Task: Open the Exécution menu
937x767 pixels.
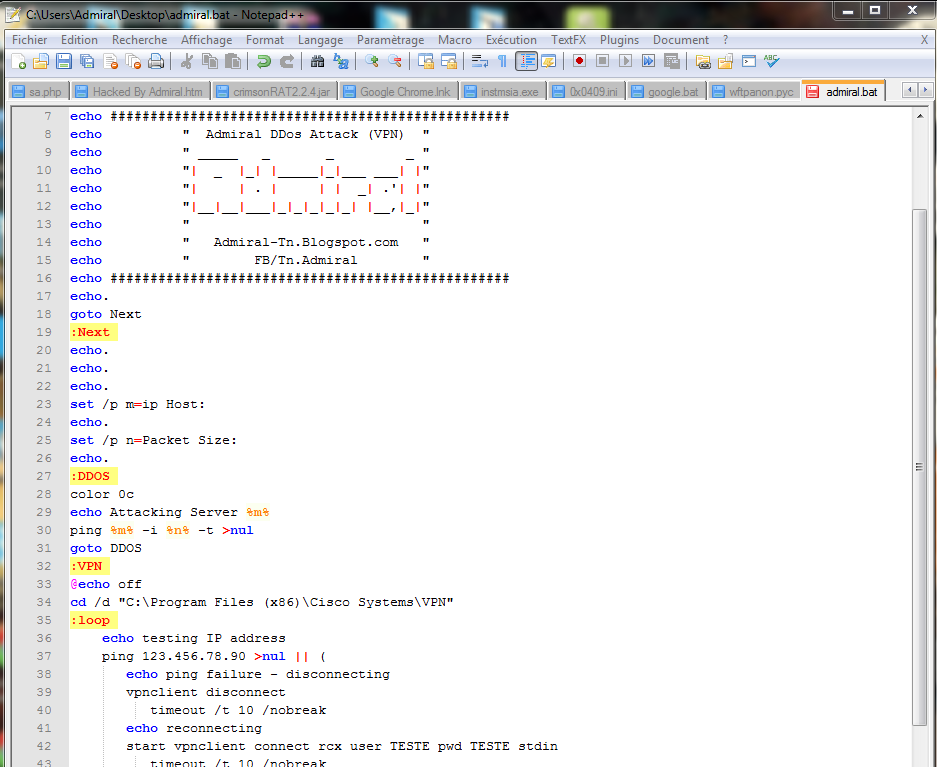Action: point(511,40)
